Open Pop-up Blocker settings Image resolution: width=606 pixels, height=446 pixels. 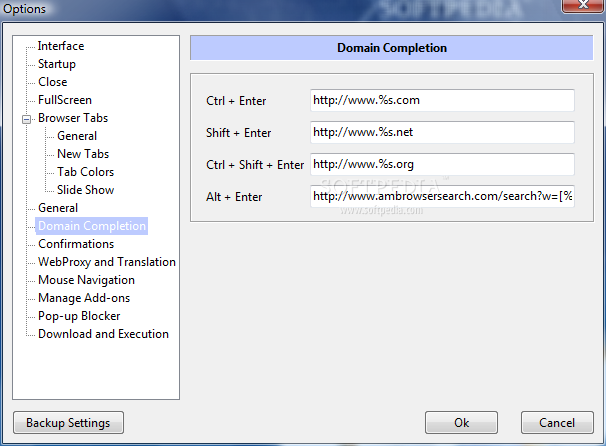point(79,316)
